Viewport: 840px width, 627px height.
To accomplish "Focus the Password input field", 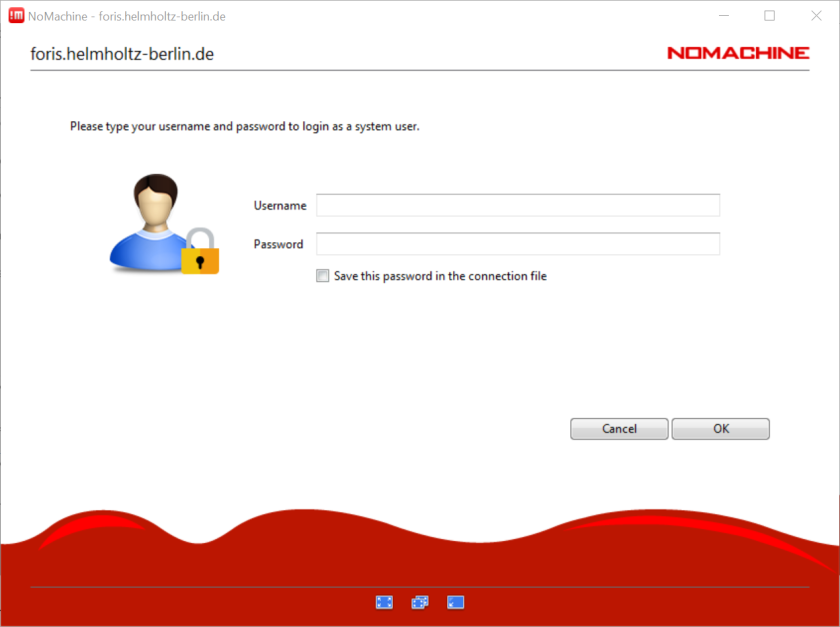I will [x=518, y=244].
